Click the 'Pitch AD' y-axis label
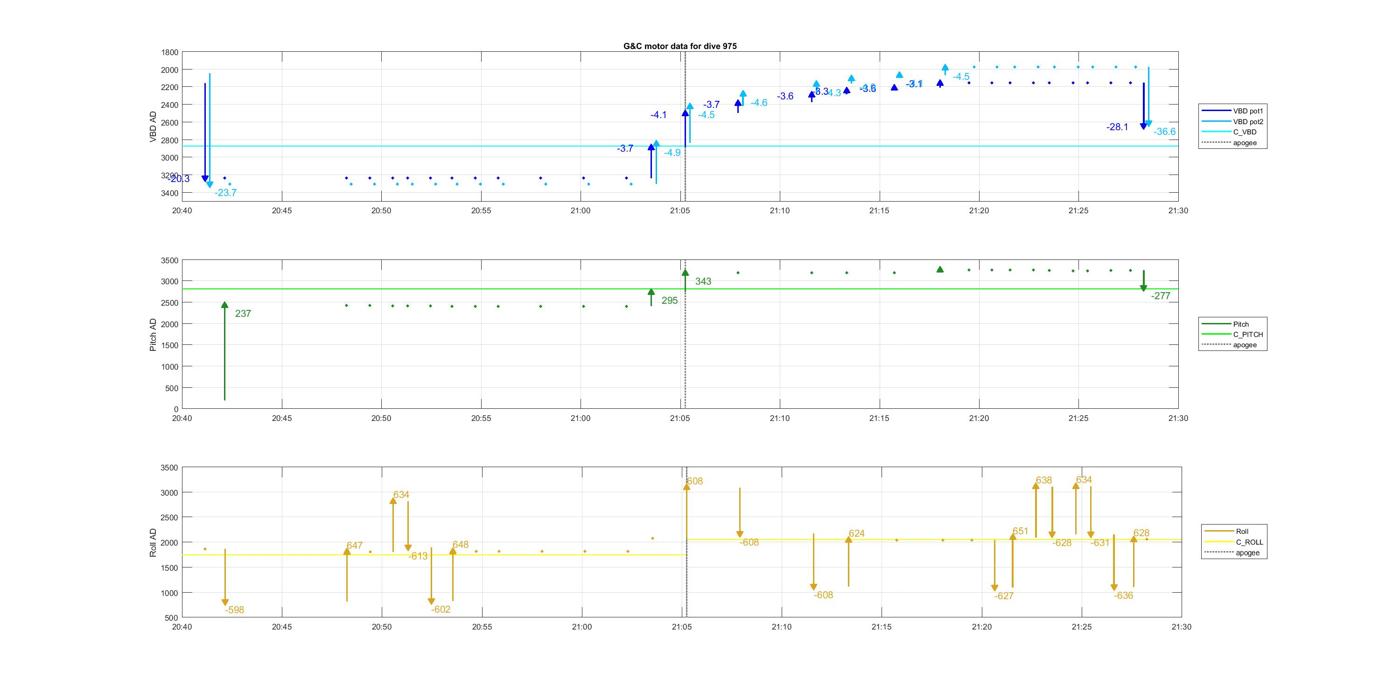The height and width of the screenshot is (693, 1400). tap(154, 334)
